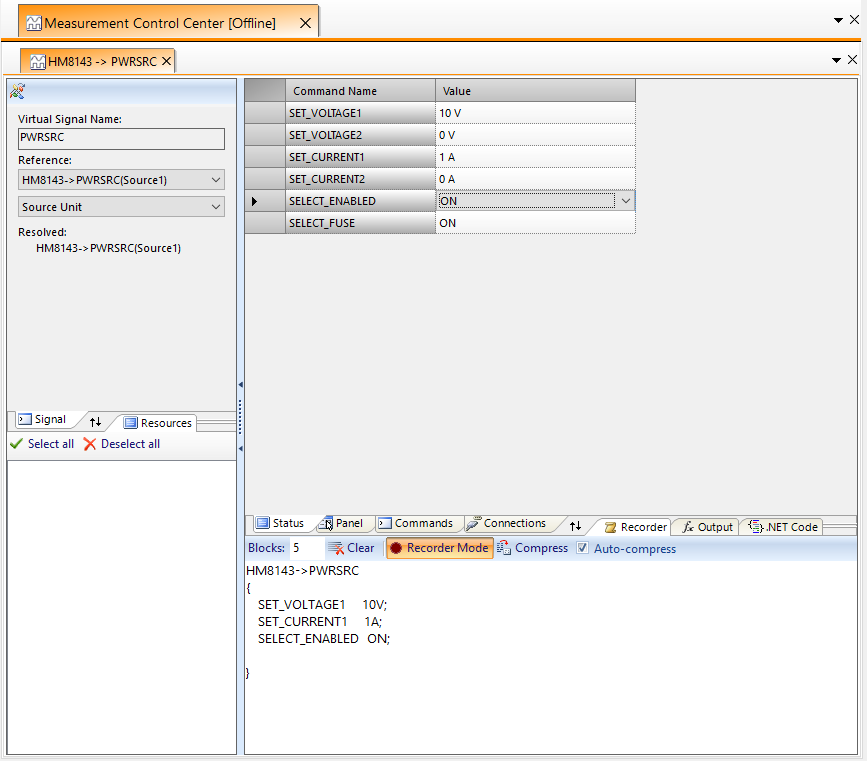
Task: Select the SET_CURRENT2 command name cell
Action: [361, 179]
